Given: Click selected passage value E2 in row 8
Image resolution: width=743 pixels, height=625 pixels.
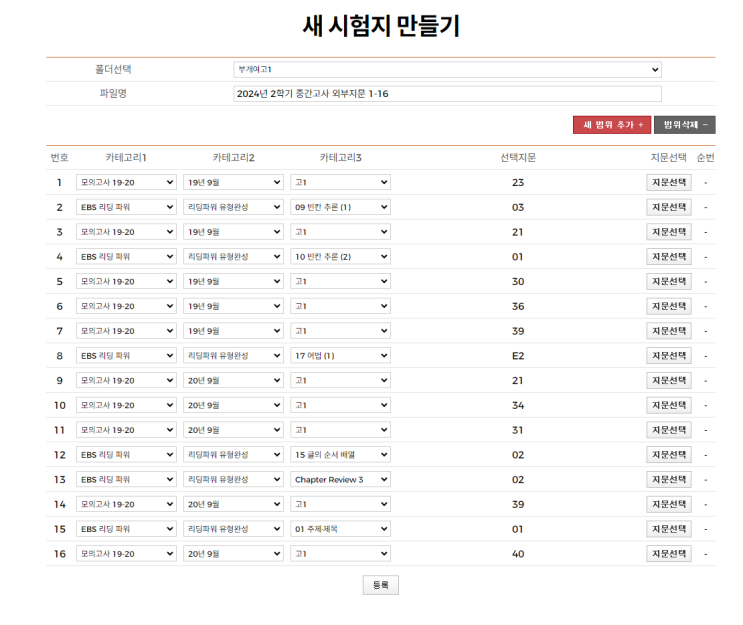Looking at the screenshot, I should coord(518,356).
